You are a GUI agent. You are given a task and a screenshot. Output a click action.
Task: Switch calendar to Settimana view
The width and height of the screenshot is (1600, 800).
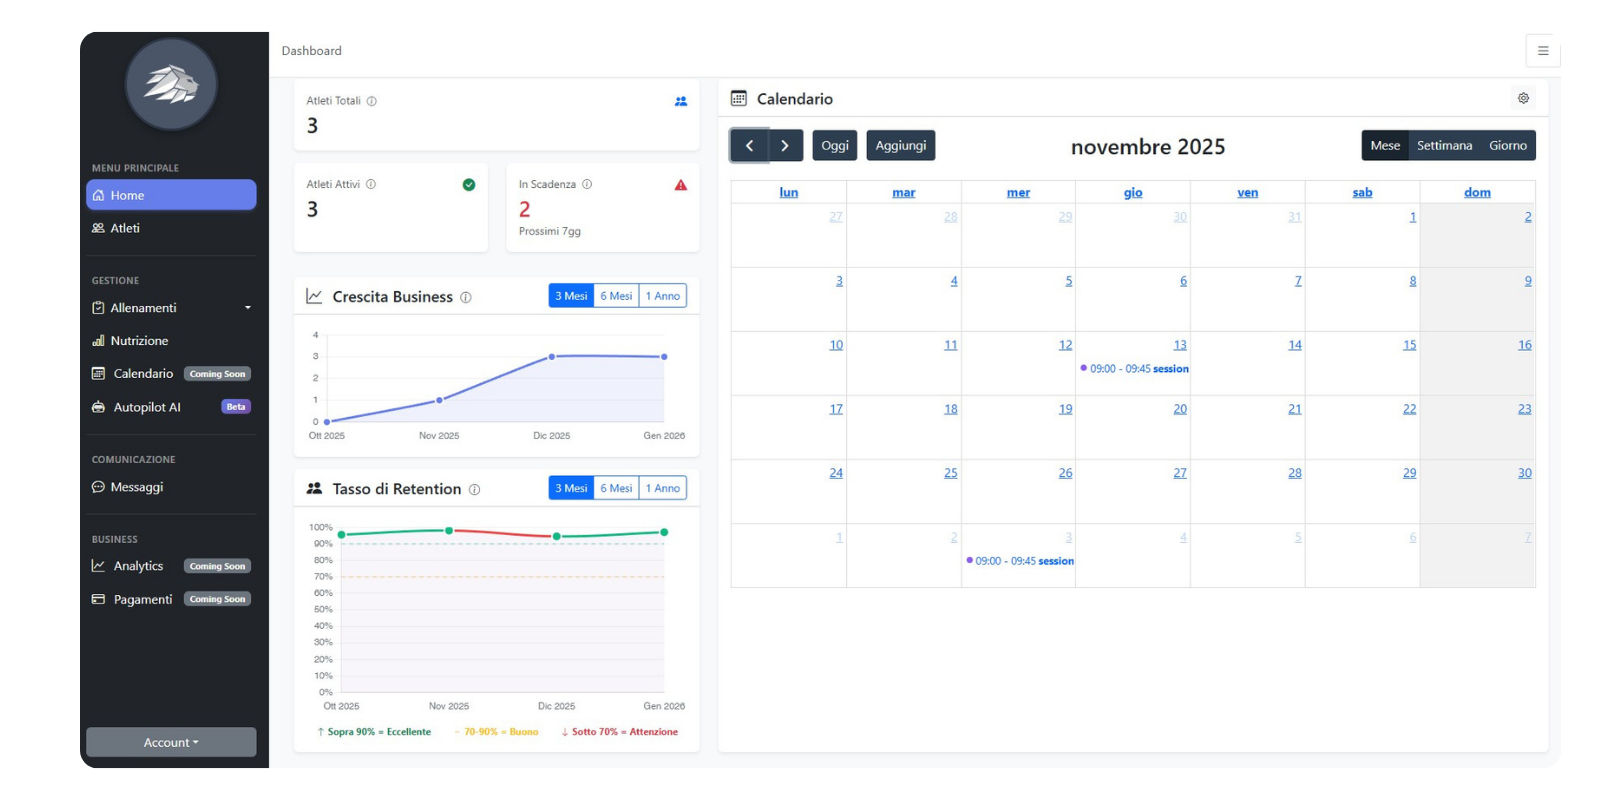[x=1444, y=146]
